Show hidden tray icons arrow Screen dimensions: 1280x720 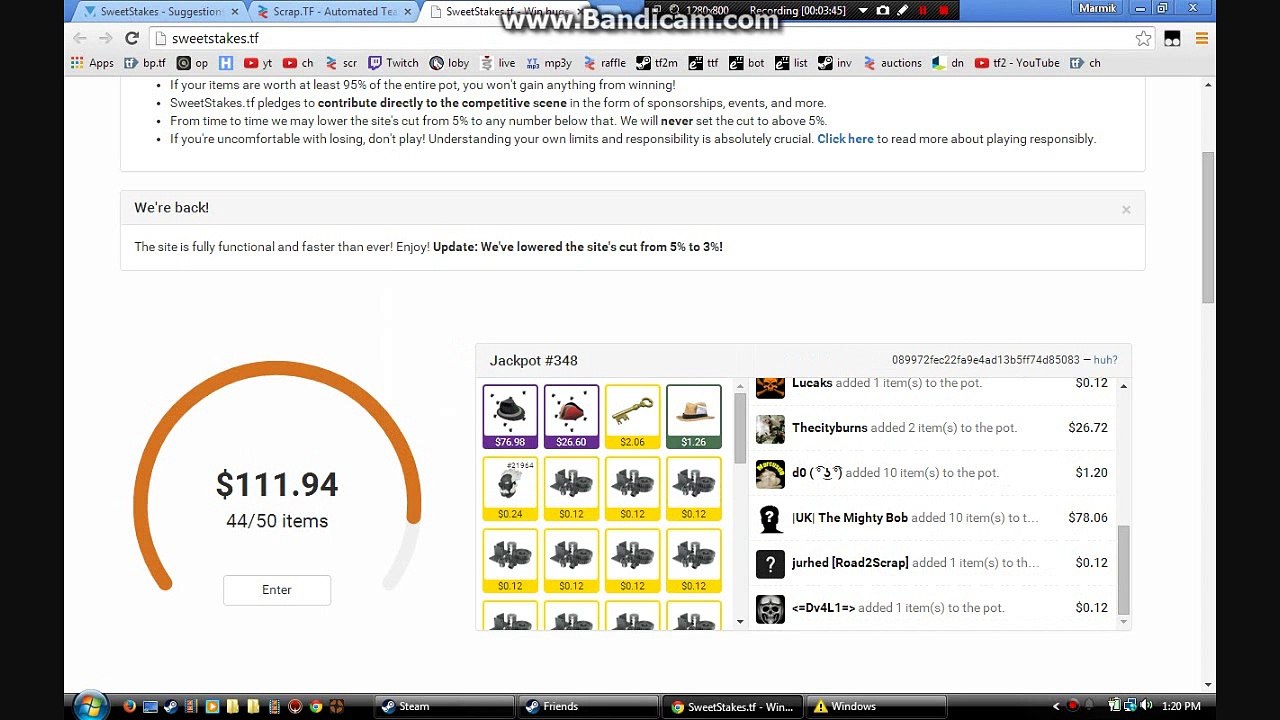click(x=1056, y=706)
